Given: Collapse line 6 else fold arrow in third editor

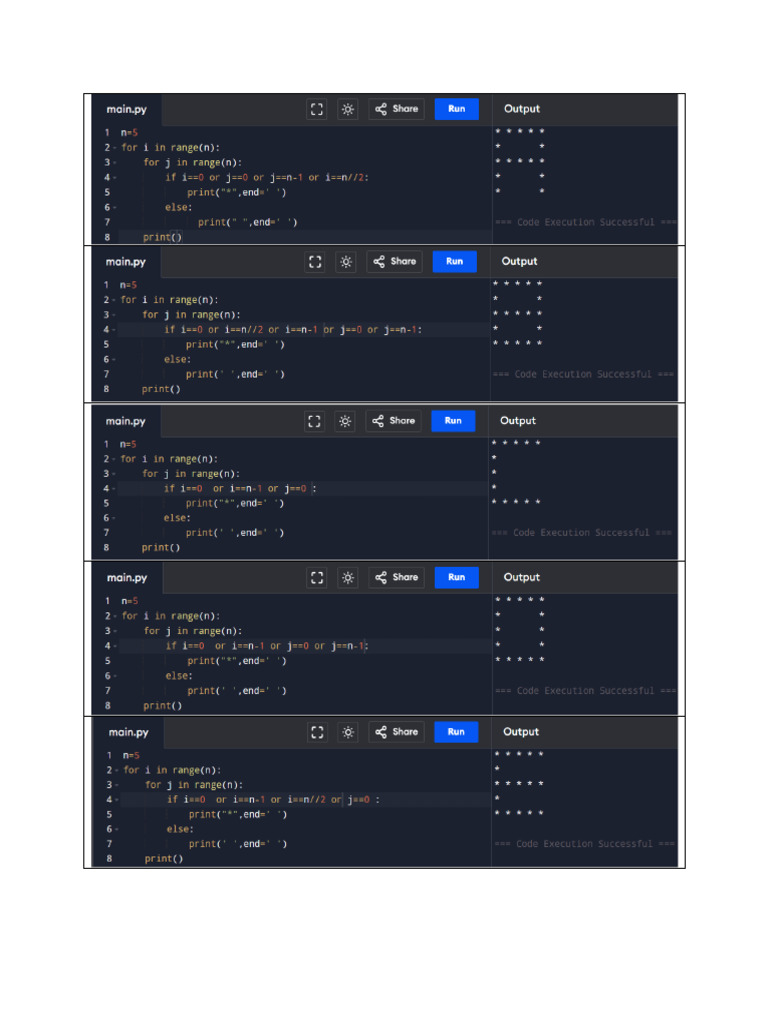Looking at the screenshot, I should coord(114,519).
